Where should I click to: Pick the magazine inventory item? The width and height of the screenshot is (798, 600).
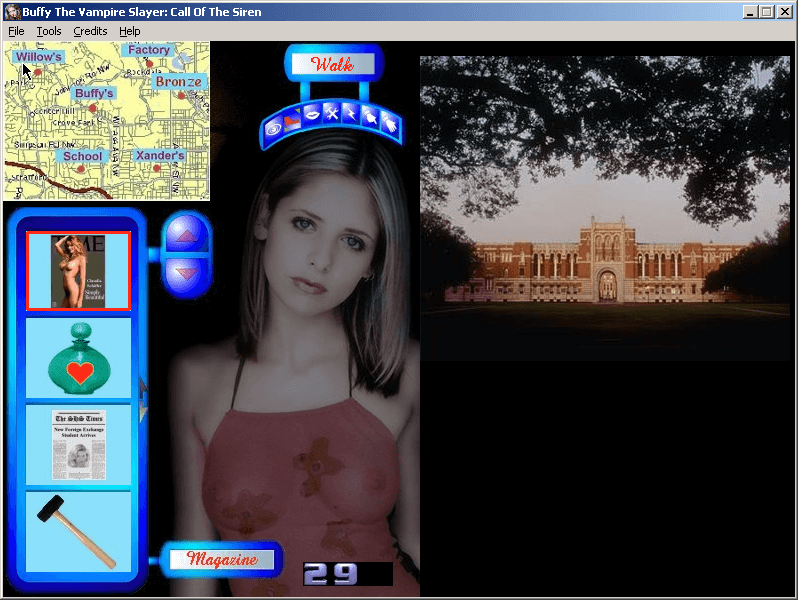pos(78,271)
